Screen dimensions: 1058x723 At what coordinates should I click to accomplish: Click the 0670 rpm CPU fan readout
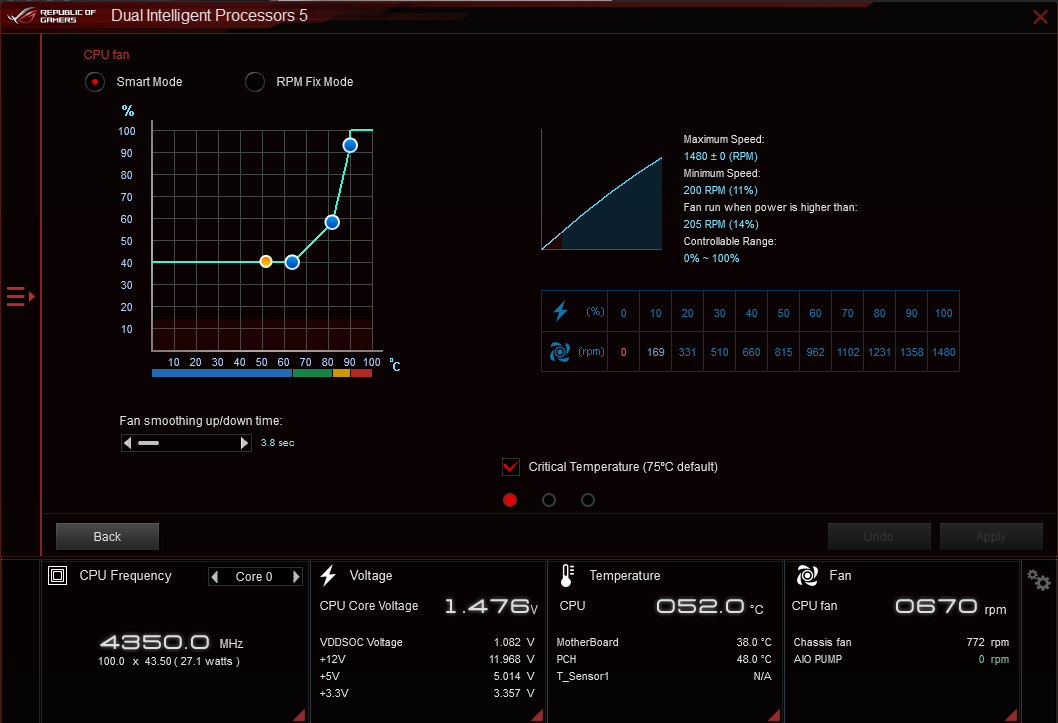coord(951,606)
